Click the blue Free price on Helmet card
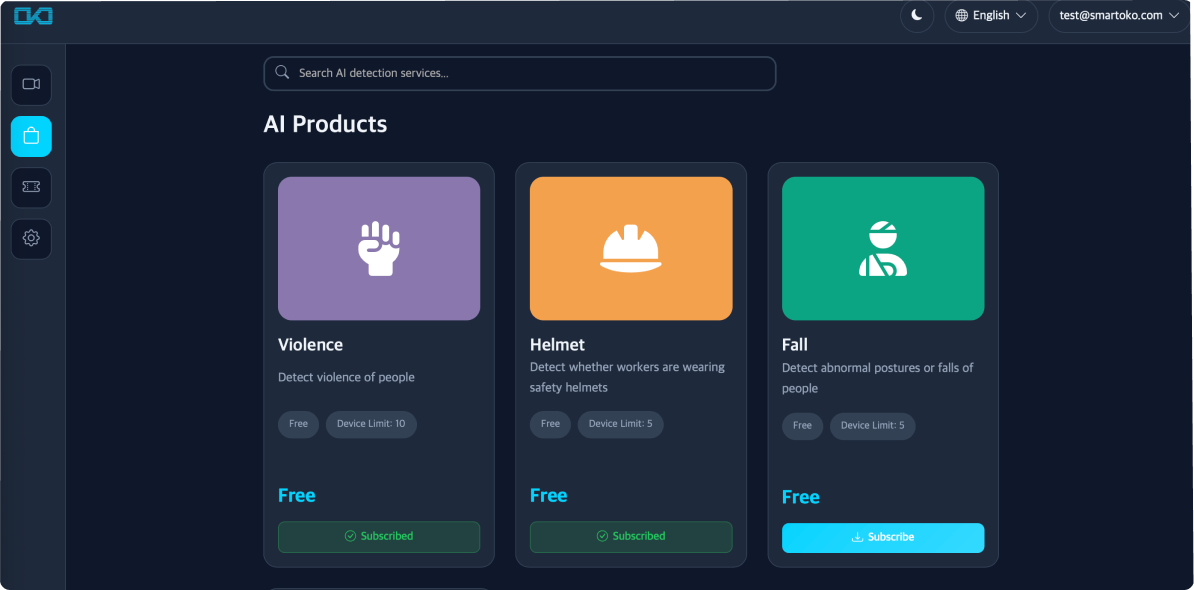1194x590 pixels. 549,496
